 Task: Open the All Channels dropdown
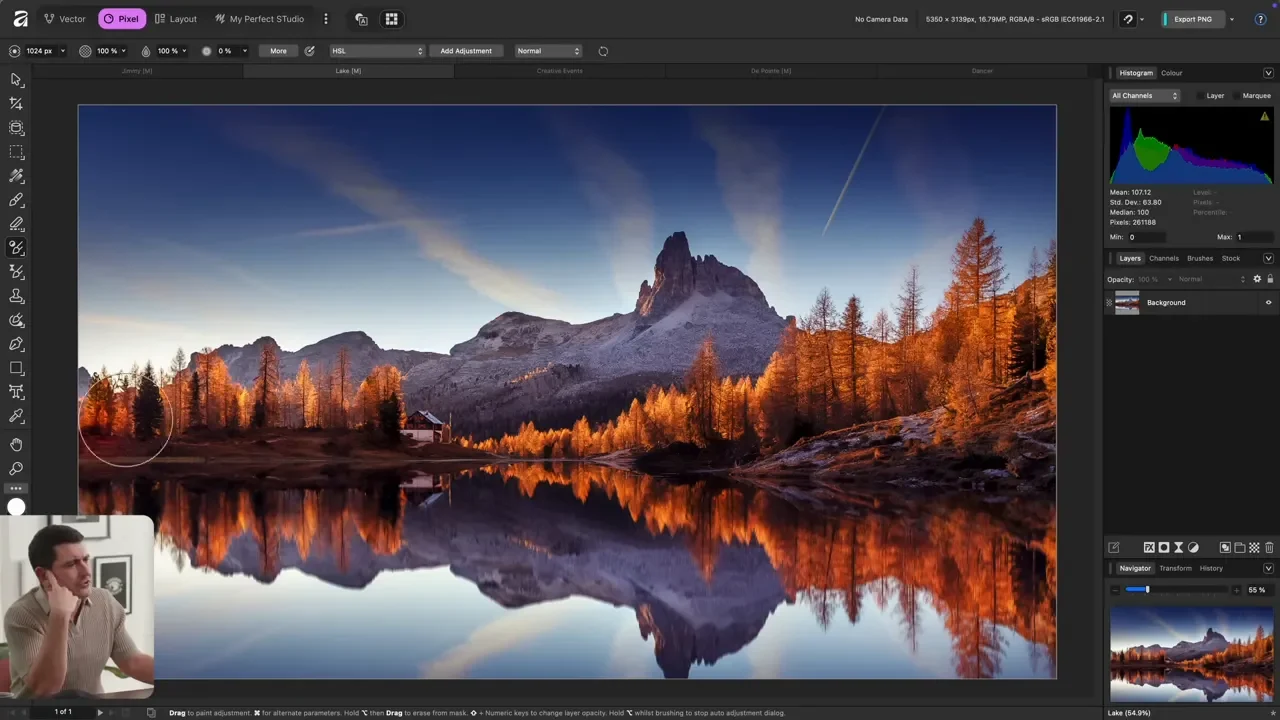point(1145,96)
